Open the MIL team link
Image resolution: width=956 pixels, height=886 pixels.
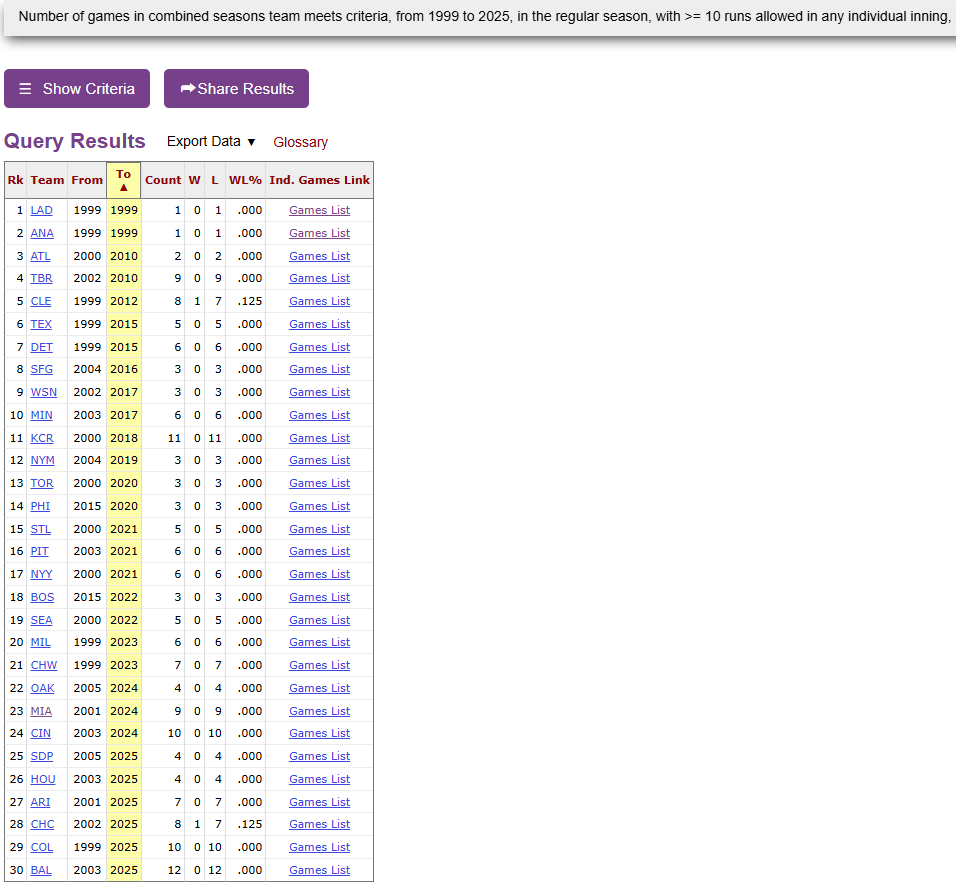click(x=41, y=642)
